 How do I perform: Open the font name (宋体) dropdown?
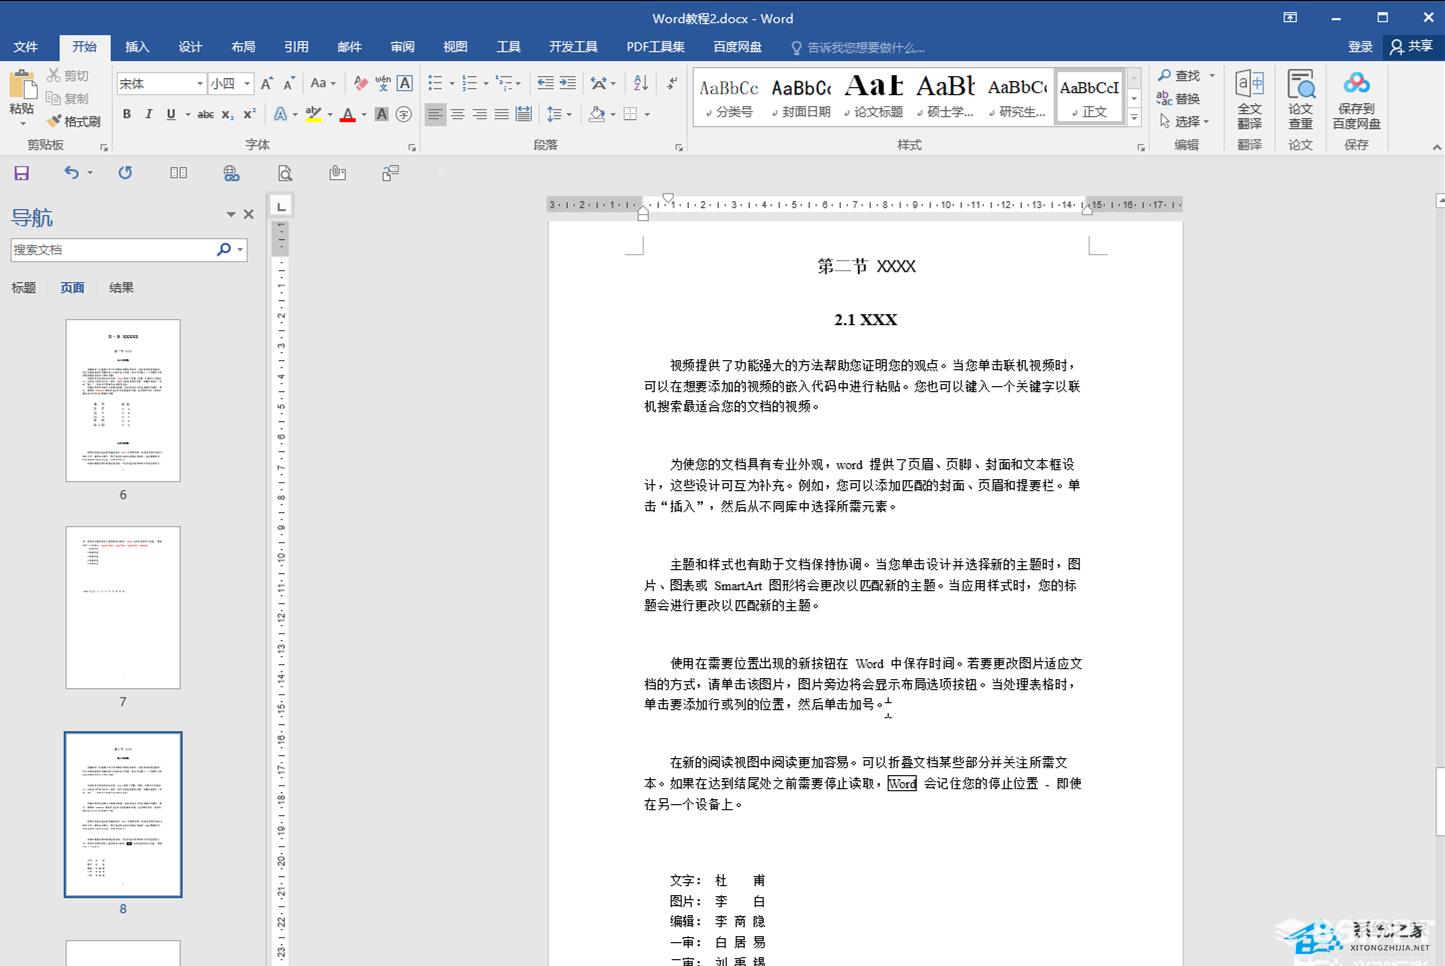tap(200, 84)
